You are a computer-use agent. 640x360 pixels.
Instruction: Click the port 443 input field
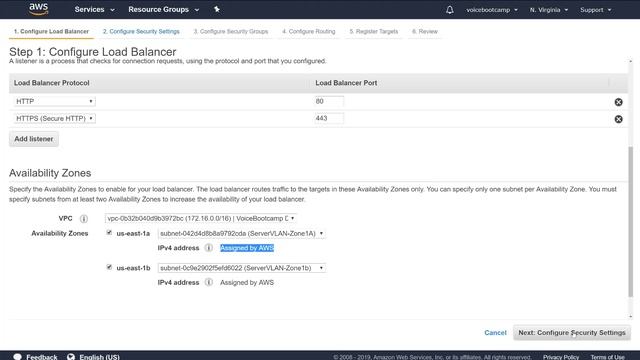point(329,118)
